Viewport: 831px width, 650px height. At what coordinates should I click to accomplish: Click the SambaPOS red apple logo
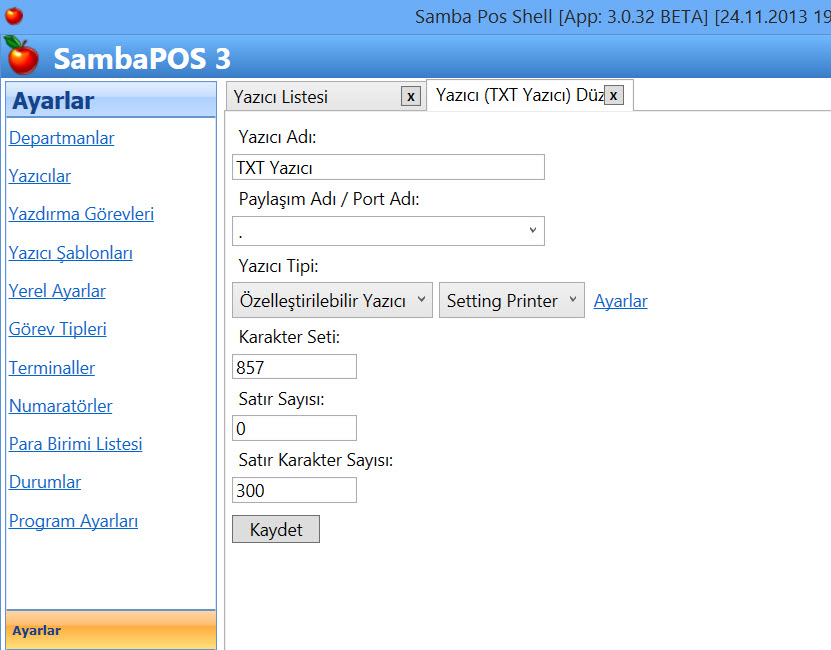click(21, 56)
